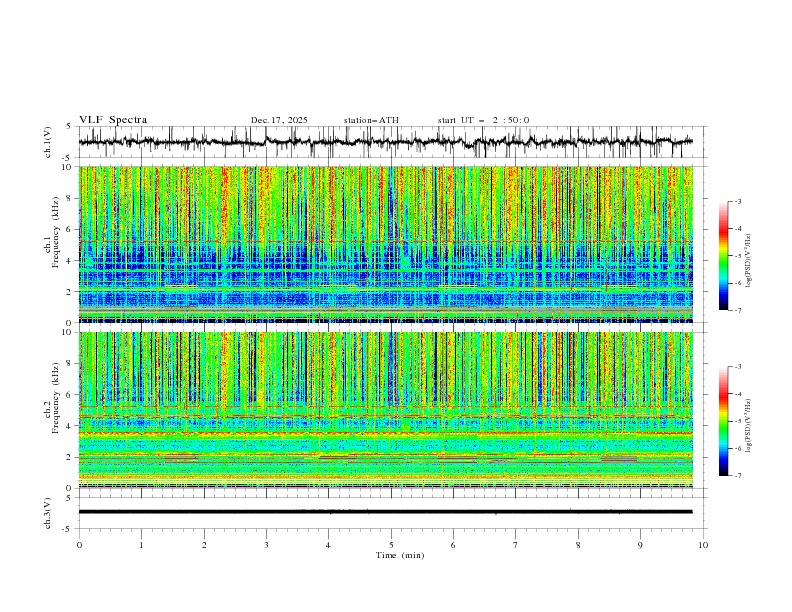The height and width of the screenshot is (612, 792).
Task: Click the 'Dec. 17, 2025' date label
Action: 279,120
